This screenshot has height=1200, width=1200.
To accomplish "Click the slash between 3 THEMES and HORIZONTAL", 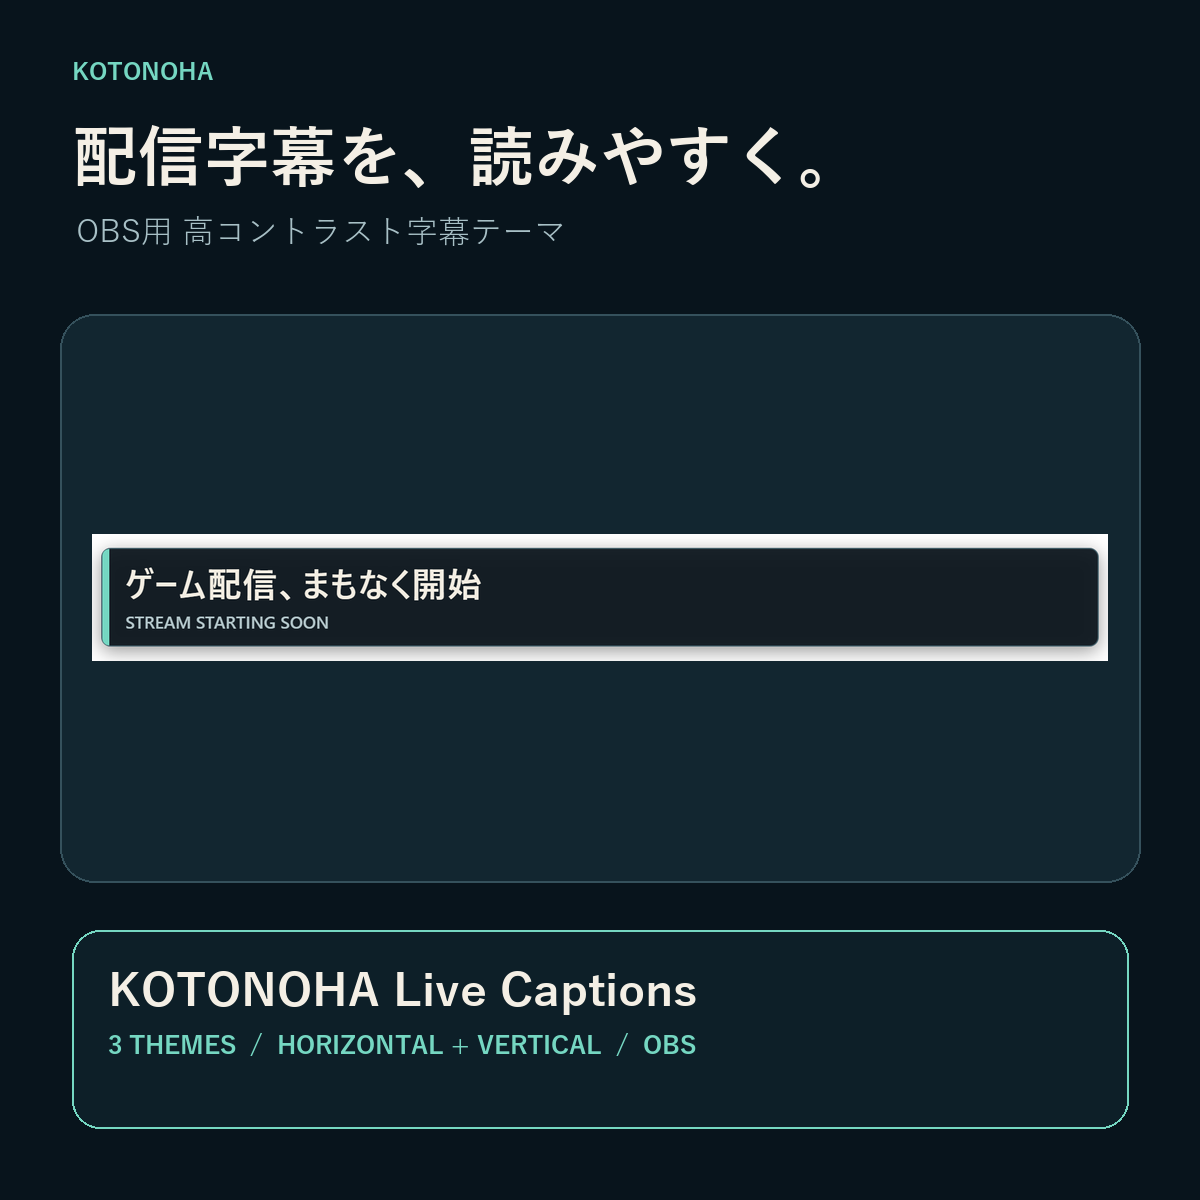I will tap(257, 1045).
